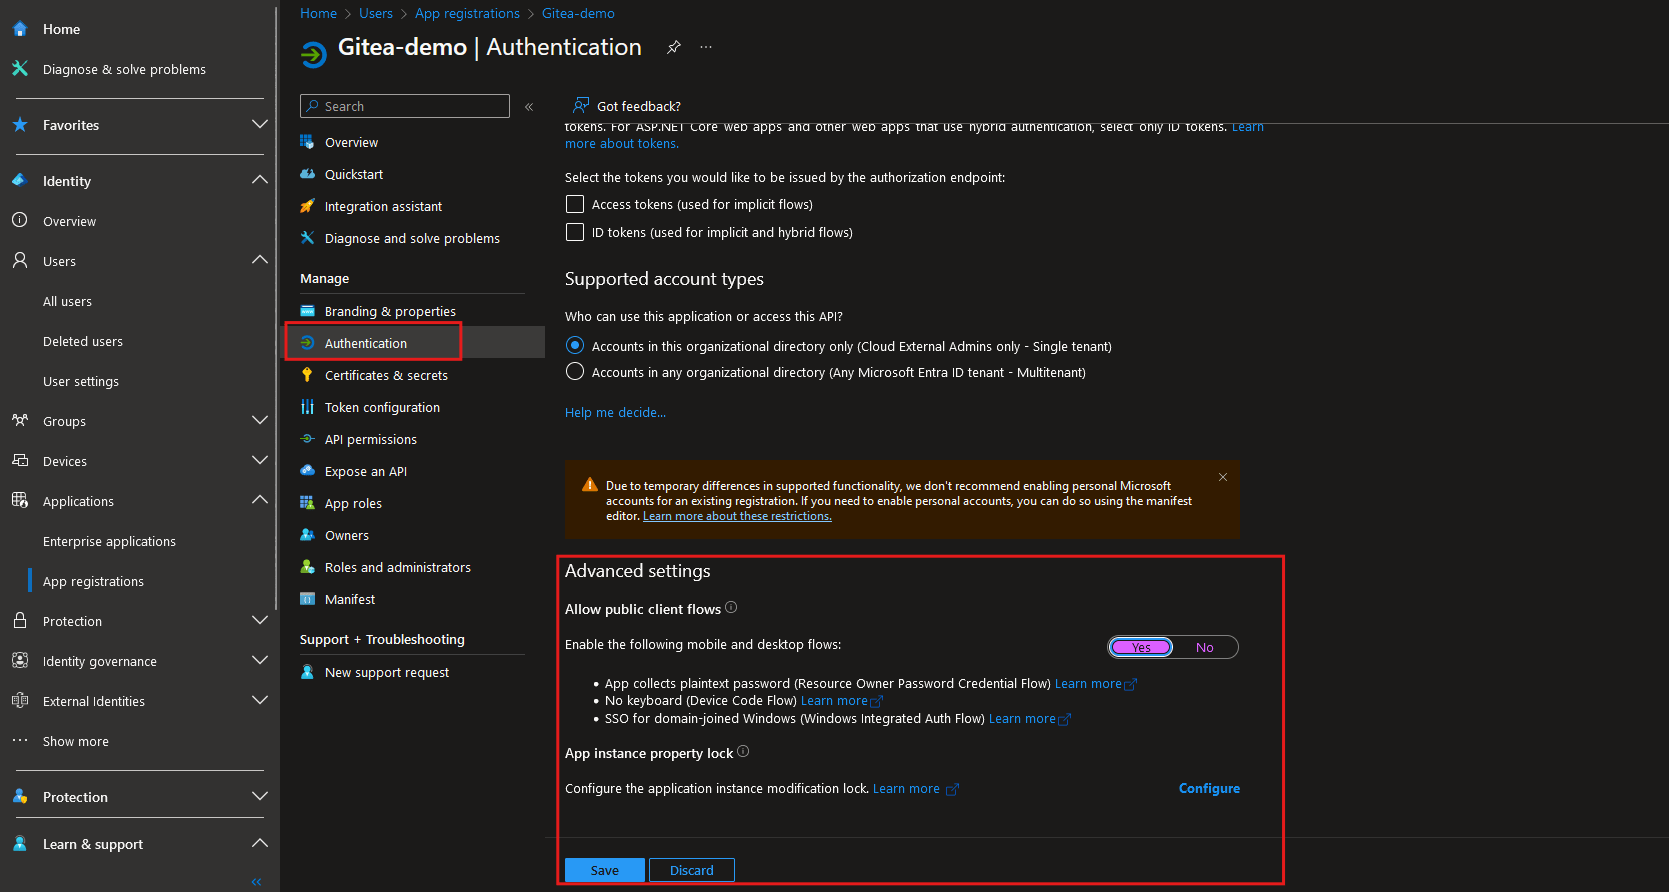
Task: Click the Devices icon
Action: tap(20, 461)
